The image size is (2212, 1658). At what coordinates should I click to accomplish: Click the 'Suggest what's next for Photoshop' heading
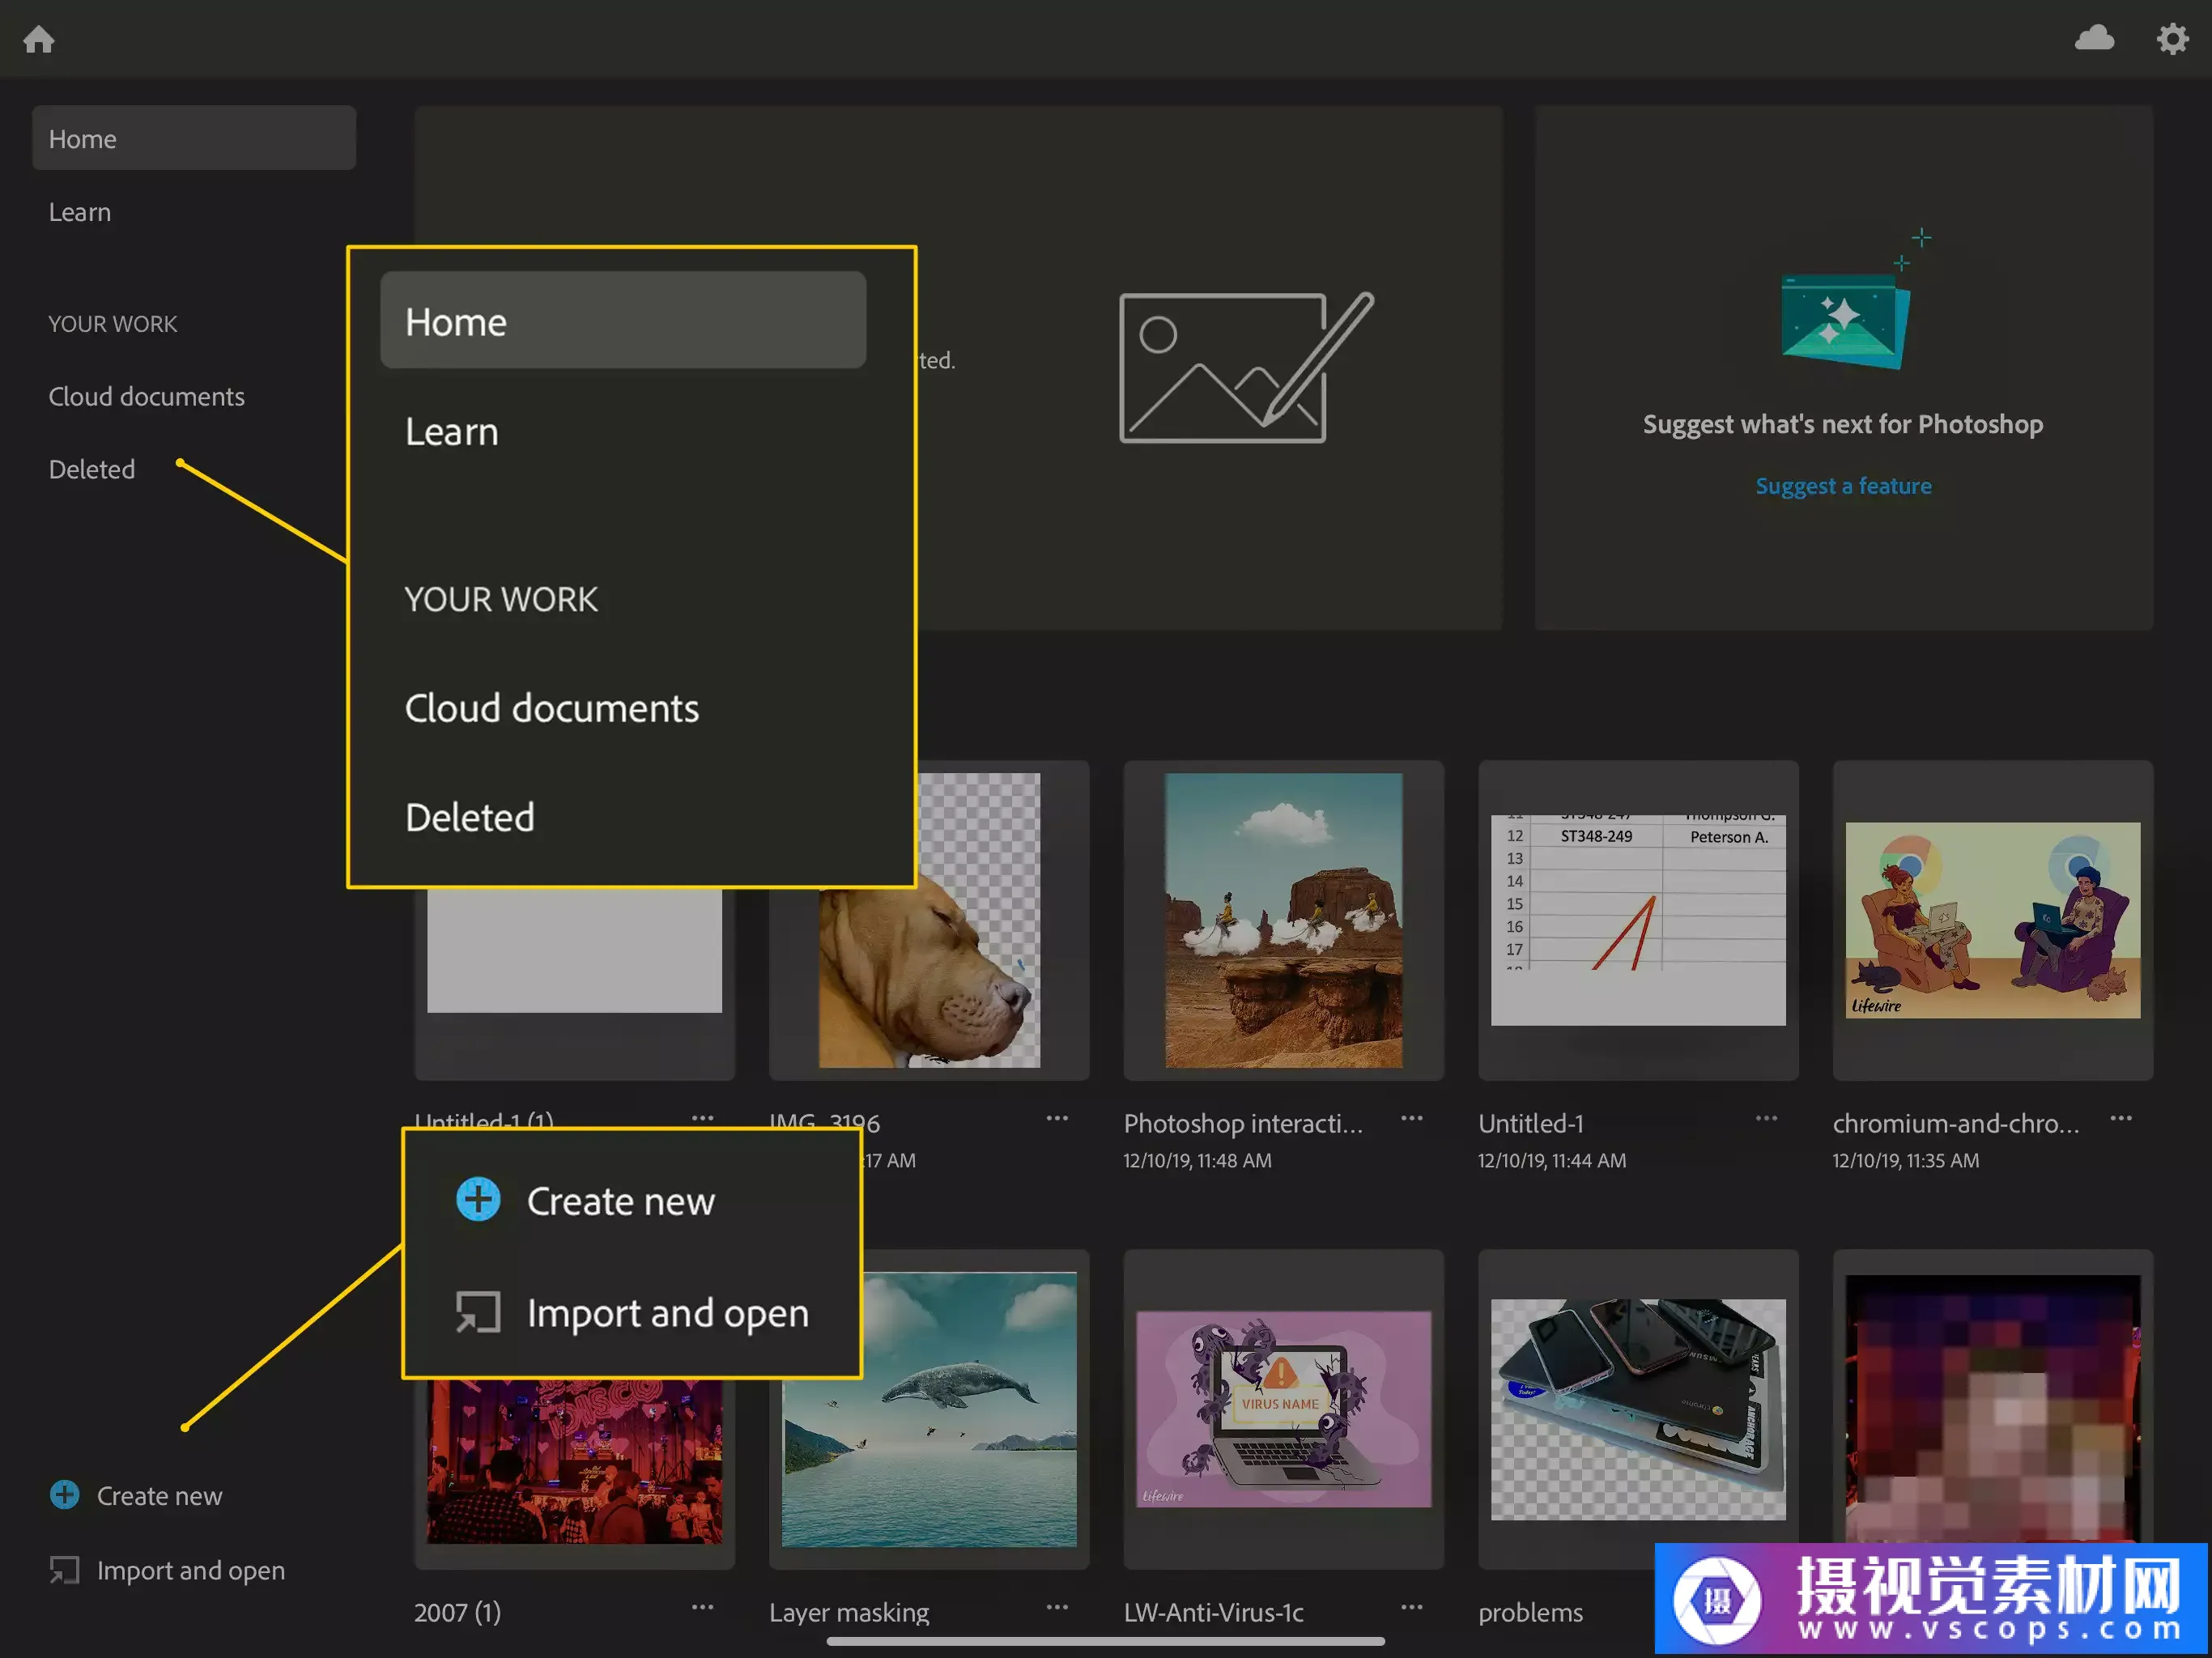click(1843, 424)
